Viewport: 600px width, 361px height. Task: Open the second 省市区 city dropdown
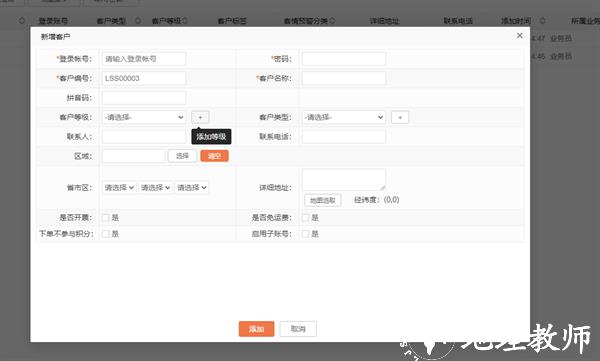pos(155,188)
